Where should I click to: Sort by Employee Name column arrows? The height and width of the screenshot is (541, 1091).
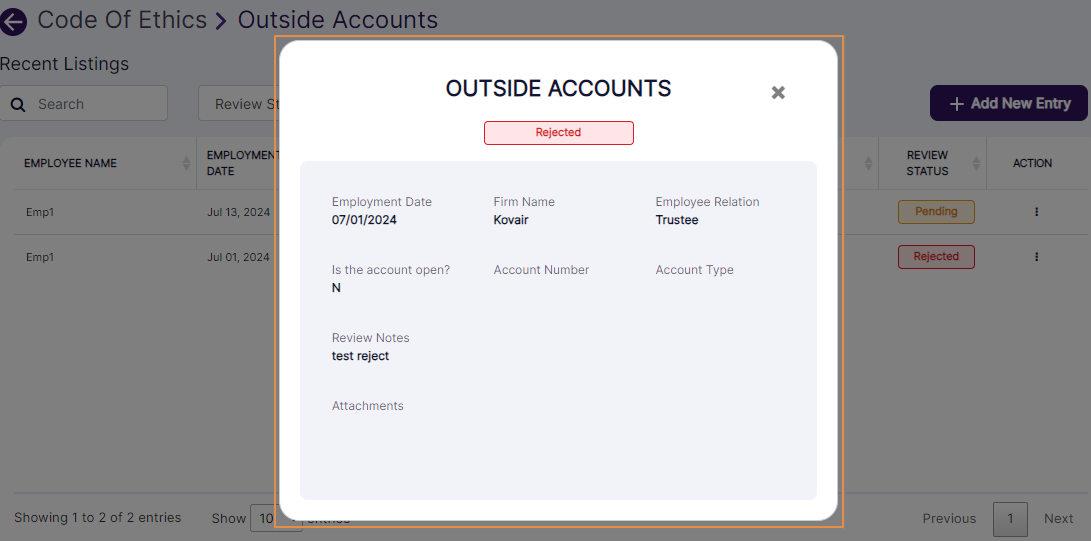point(186,163)
